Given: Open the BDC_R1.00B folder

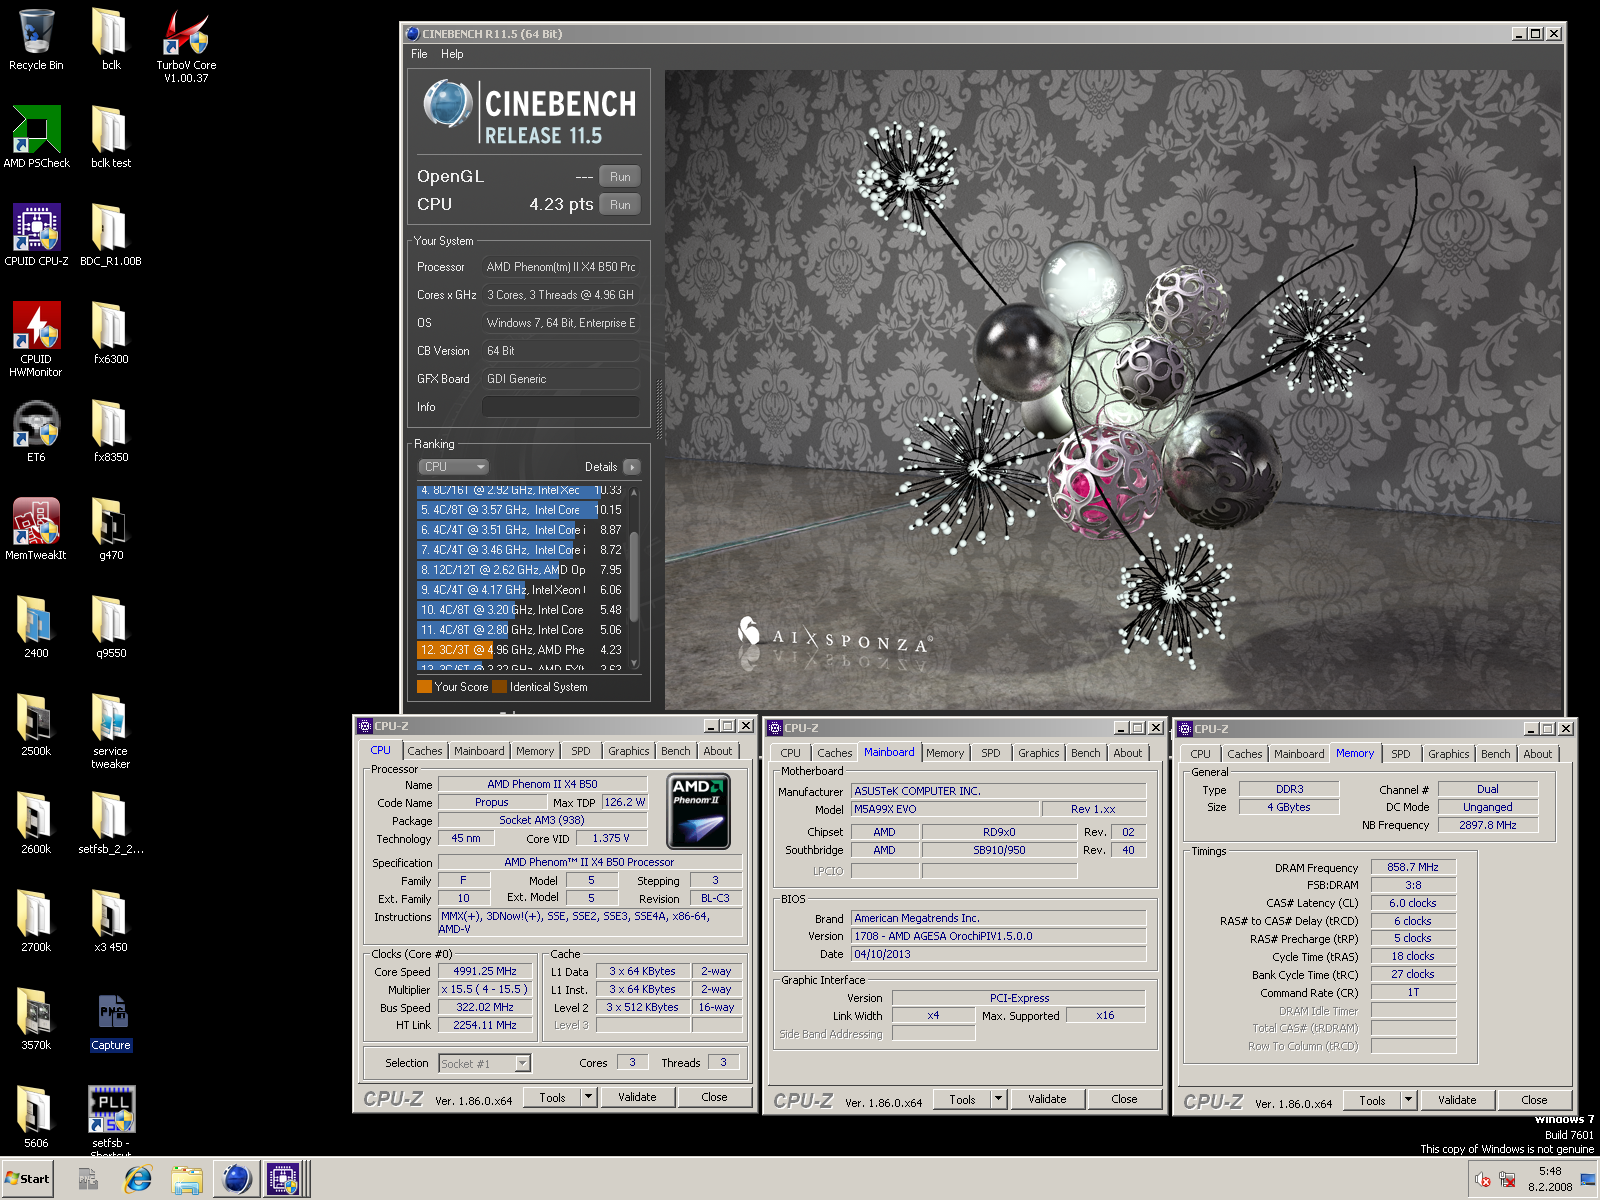Looking at the screenshot, I should (111, 235).
